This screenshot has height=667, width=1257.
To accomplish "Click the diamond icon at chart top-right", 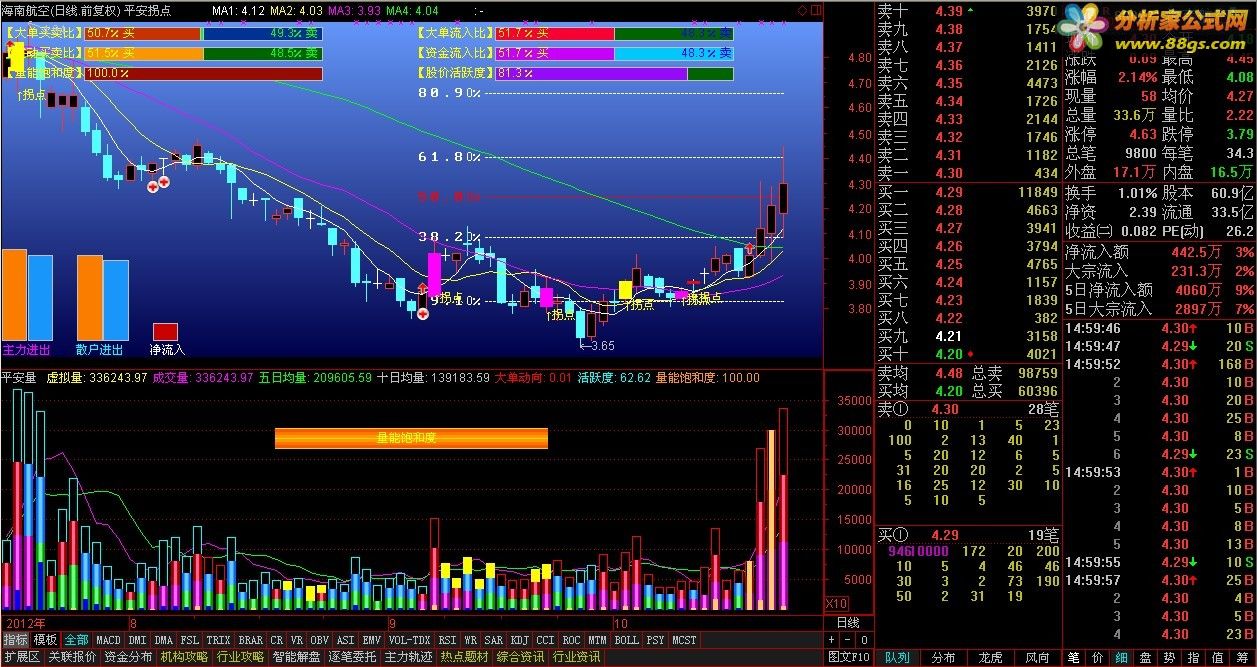I will (802, 10).
